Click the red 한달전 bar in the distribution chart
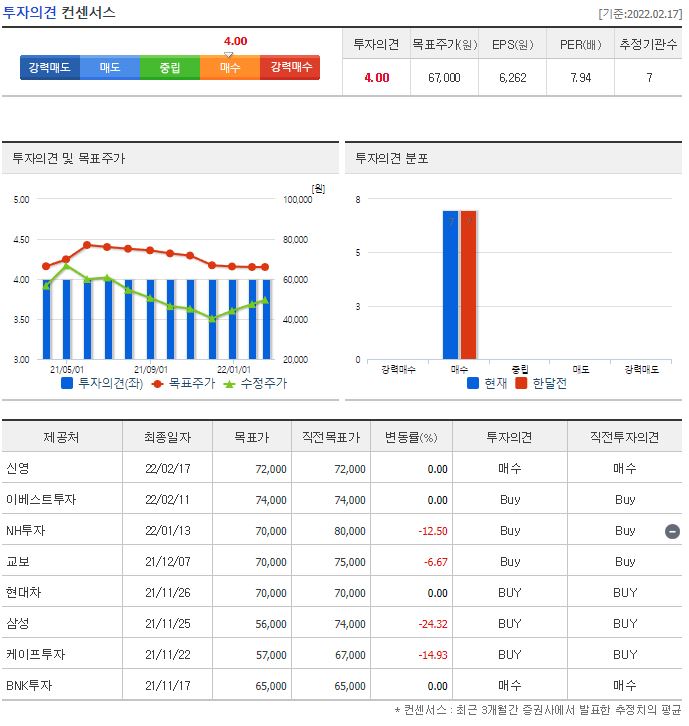The height and width of the screenshot is (726, 689). (468, 285)
